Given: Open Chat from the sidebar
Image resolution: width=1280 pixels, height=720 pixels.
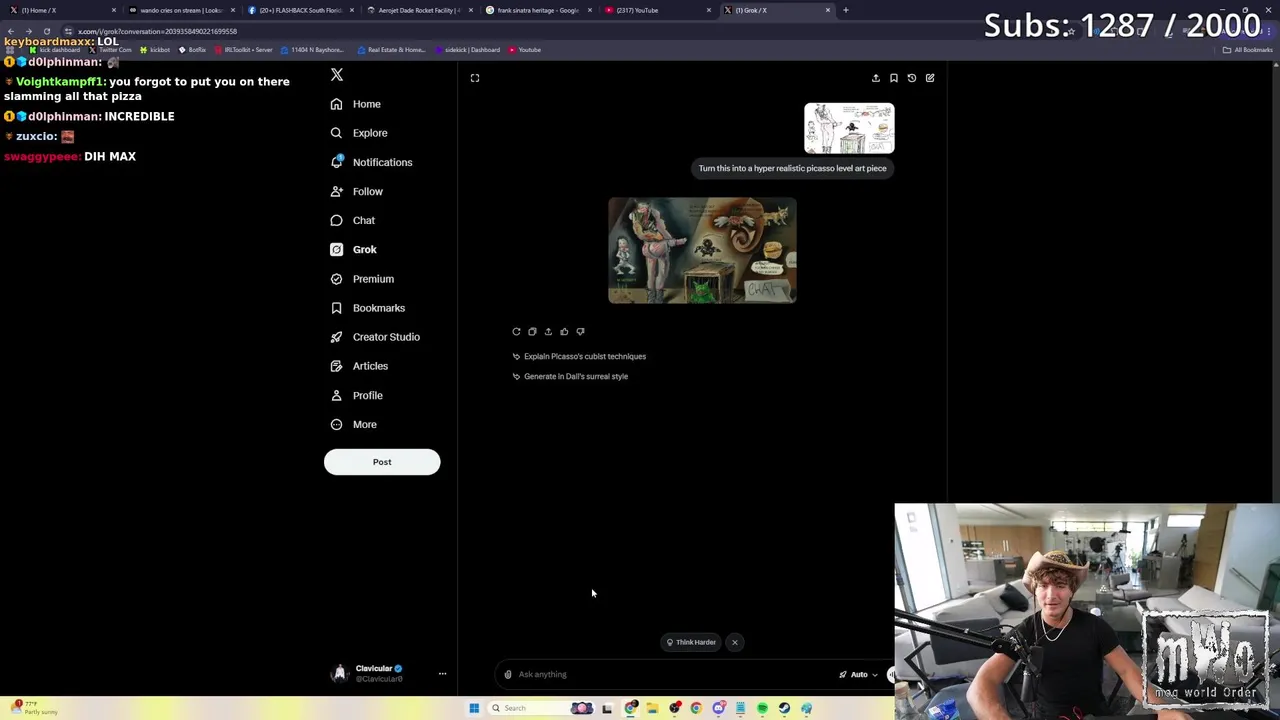Looking at the screenshot, I should [352, 220].
